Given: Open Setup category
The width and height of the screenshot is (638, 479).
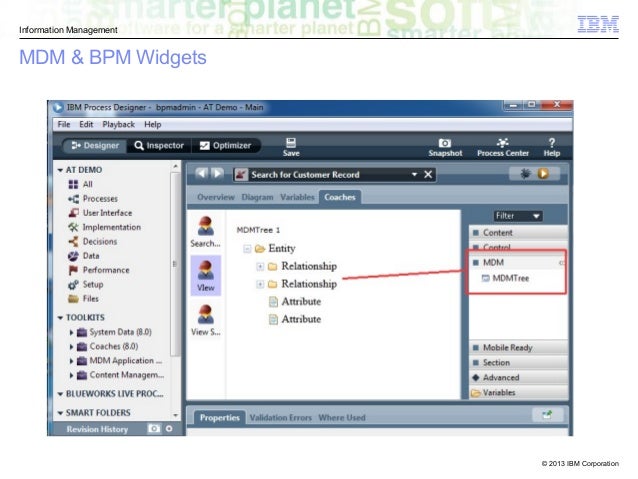Looking at the screenshot, I should click(85, 284).
